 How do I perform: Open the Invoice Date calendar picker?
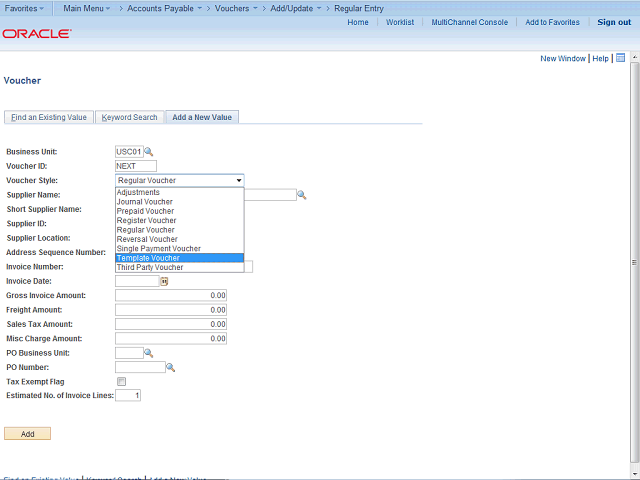tap(164, 282)
